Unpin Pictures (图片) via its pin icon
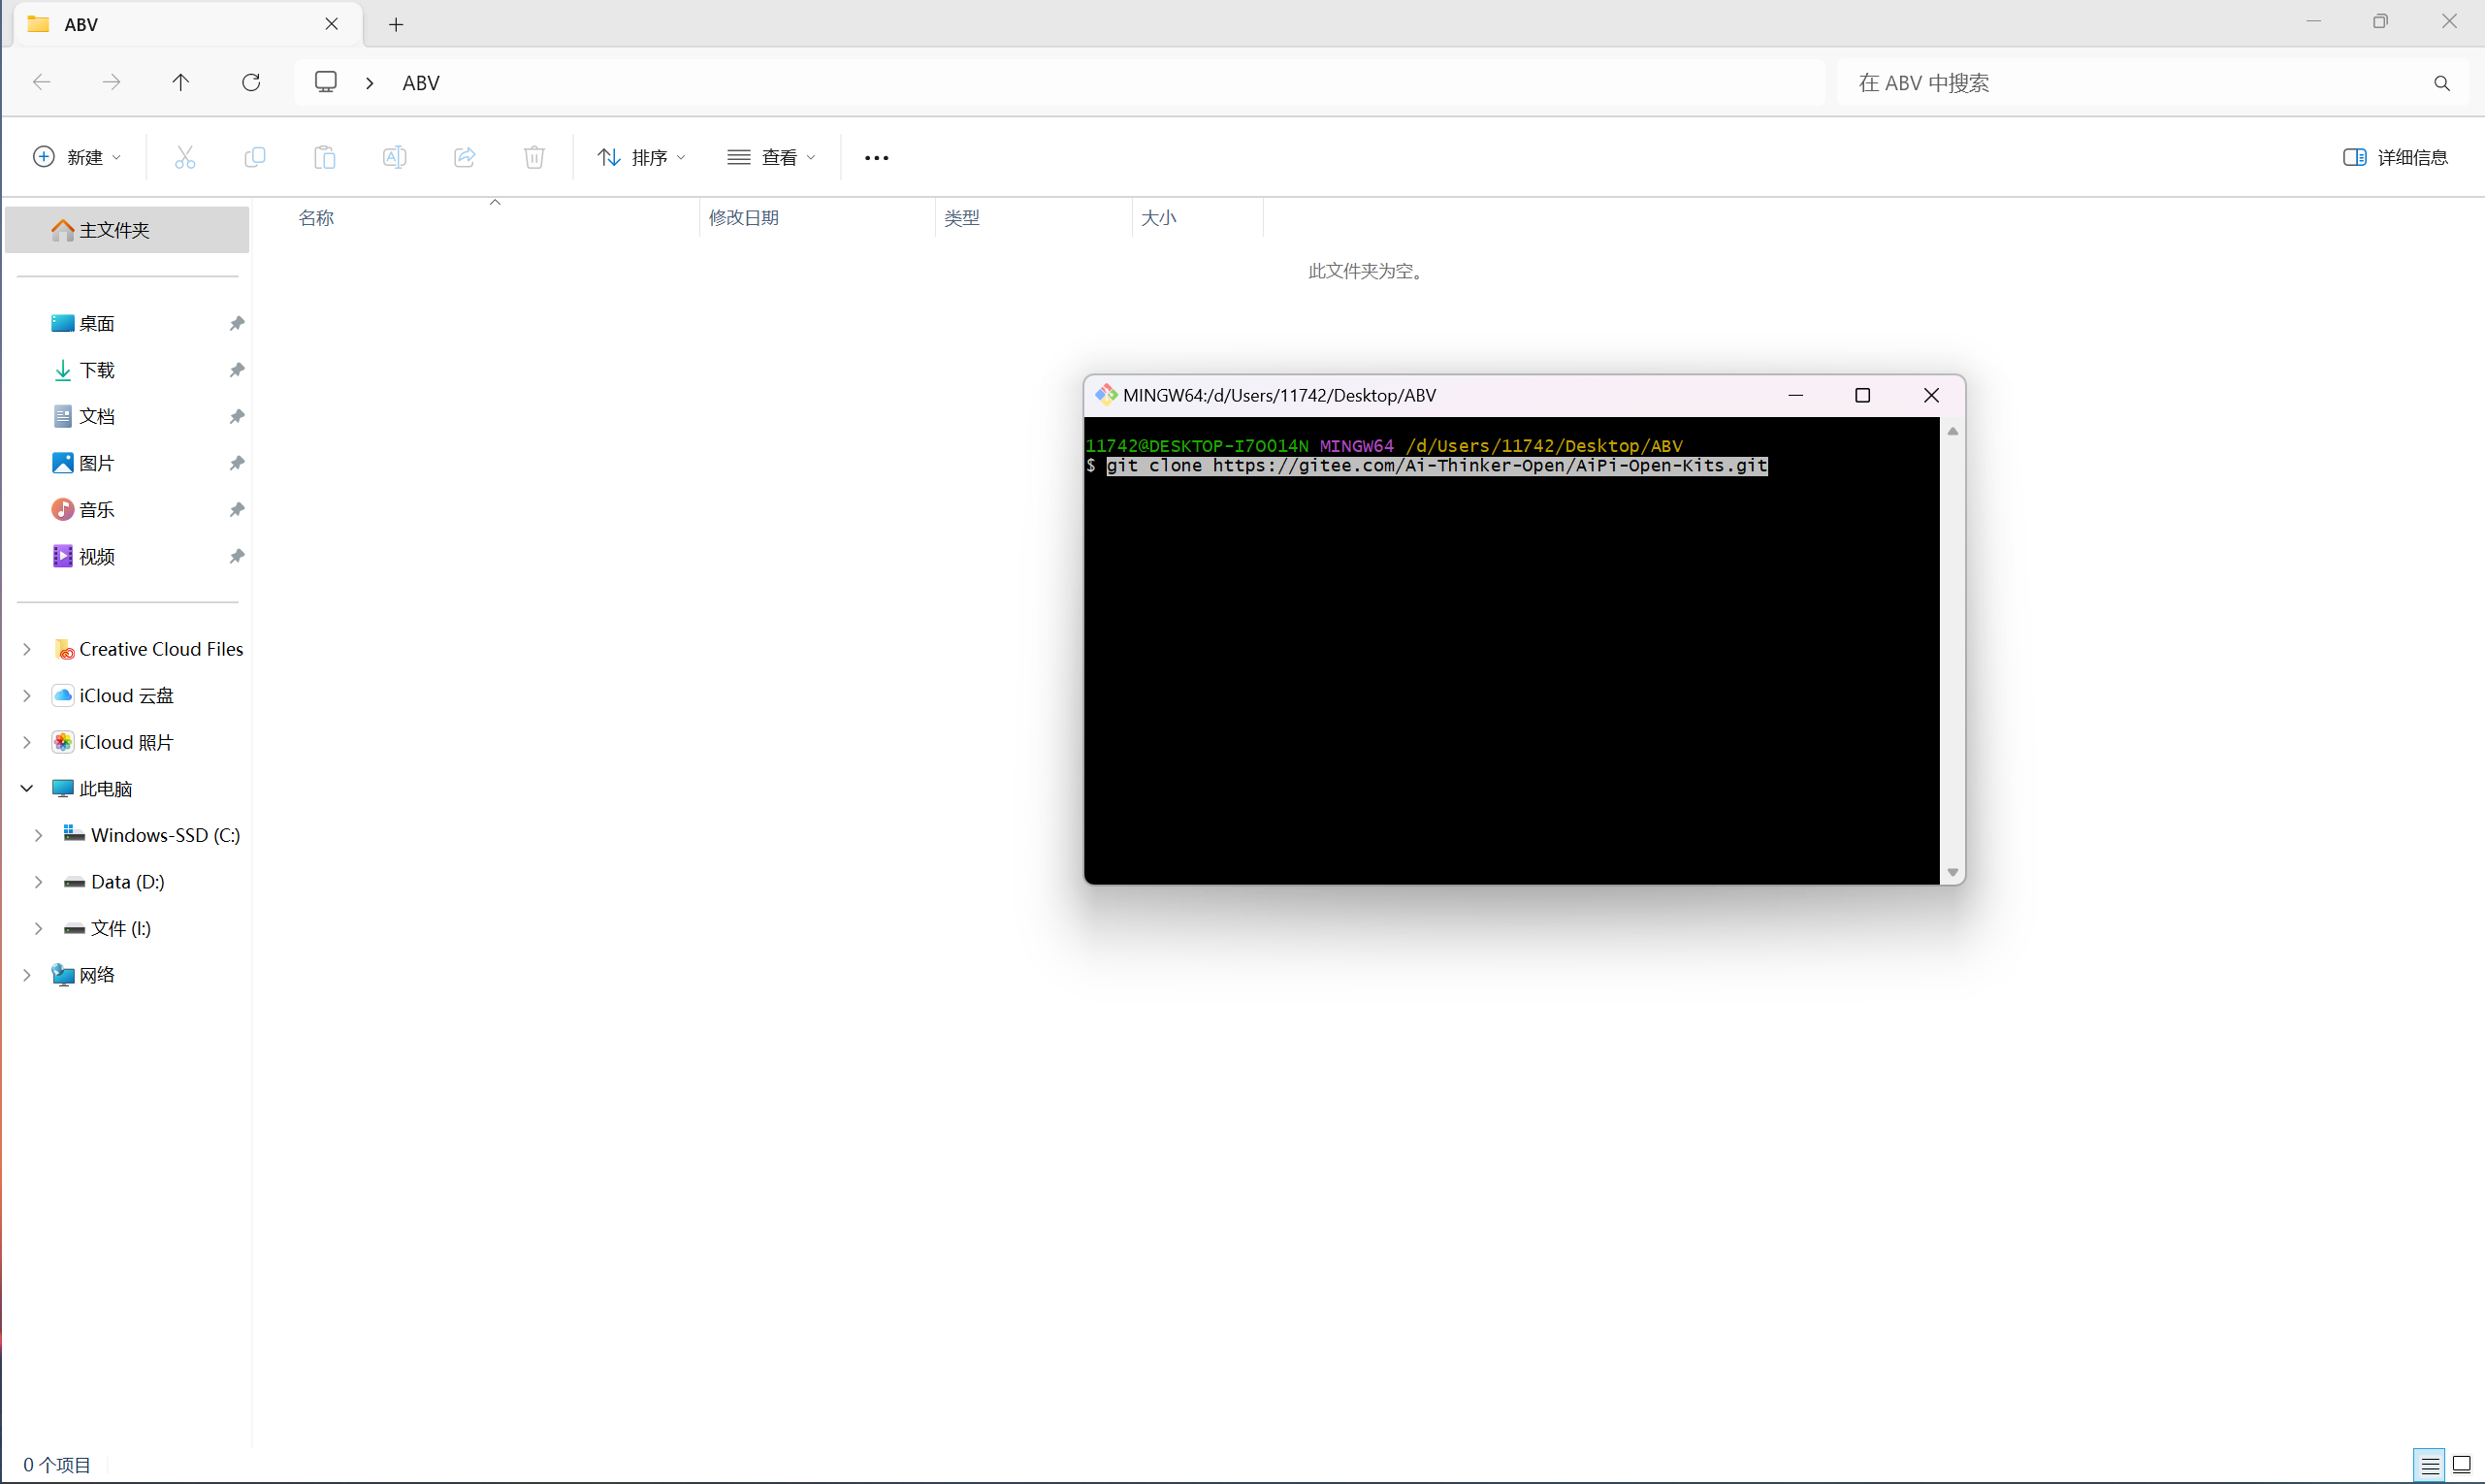The height and width of the screenshot is (1484, 2485). (237, 463)
